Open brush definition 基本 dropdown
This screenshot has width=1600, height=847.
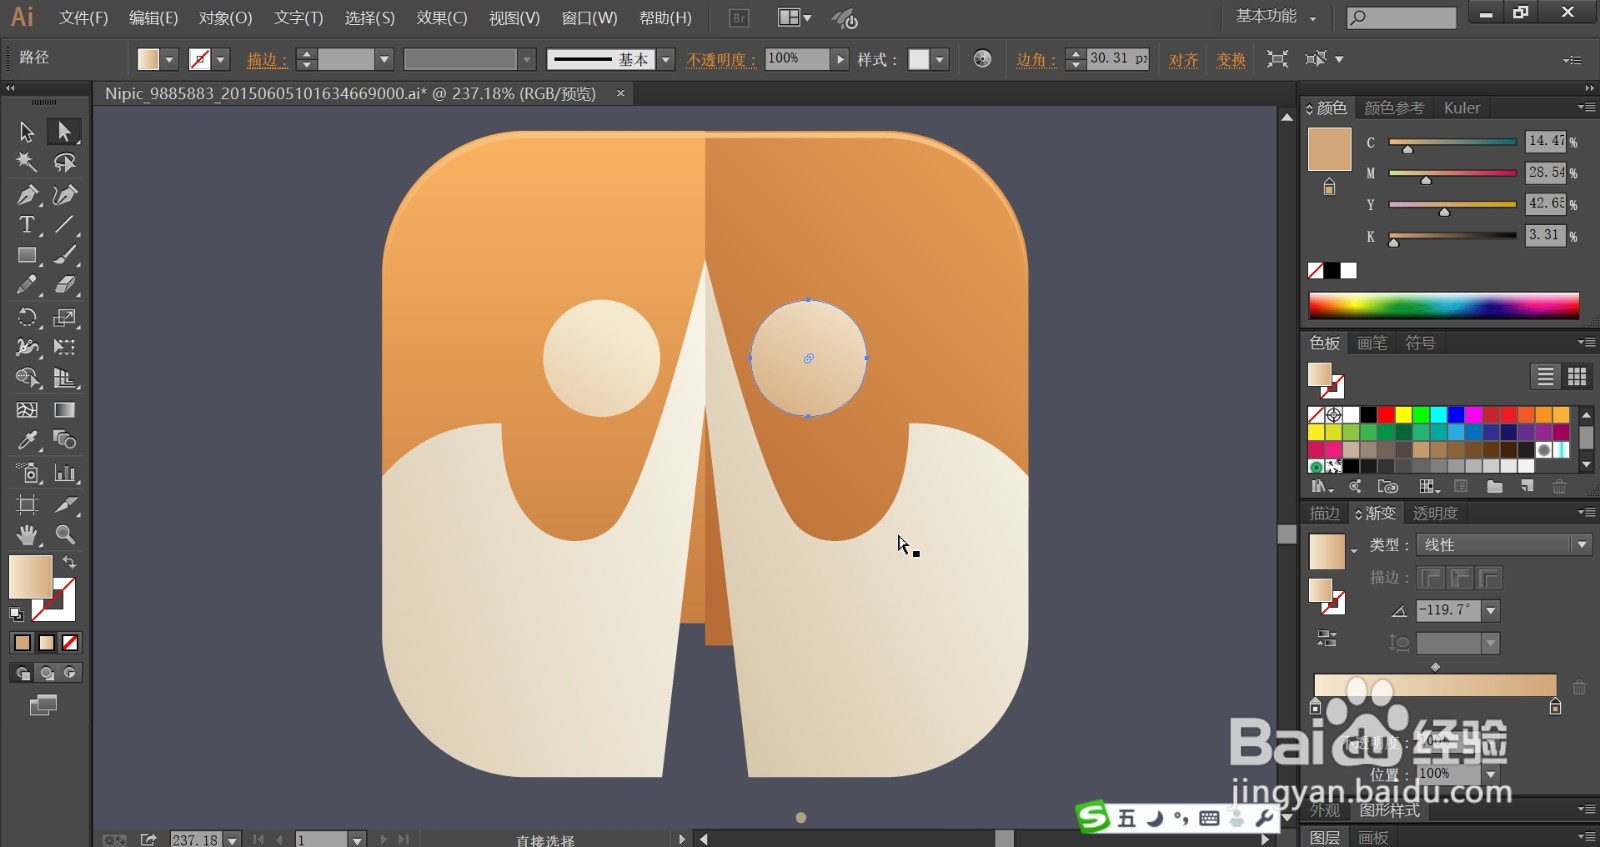667,60
